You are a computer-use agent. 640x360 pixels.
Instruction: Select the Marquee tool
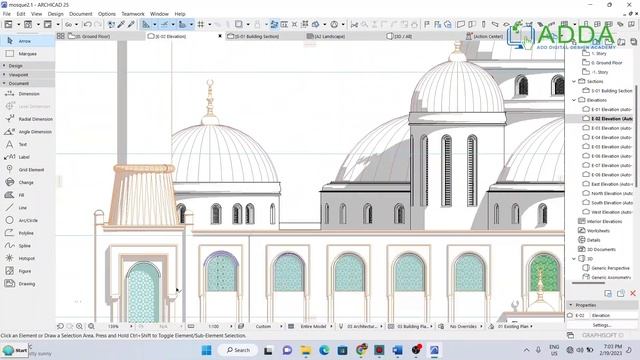click(x=27, y=53)
